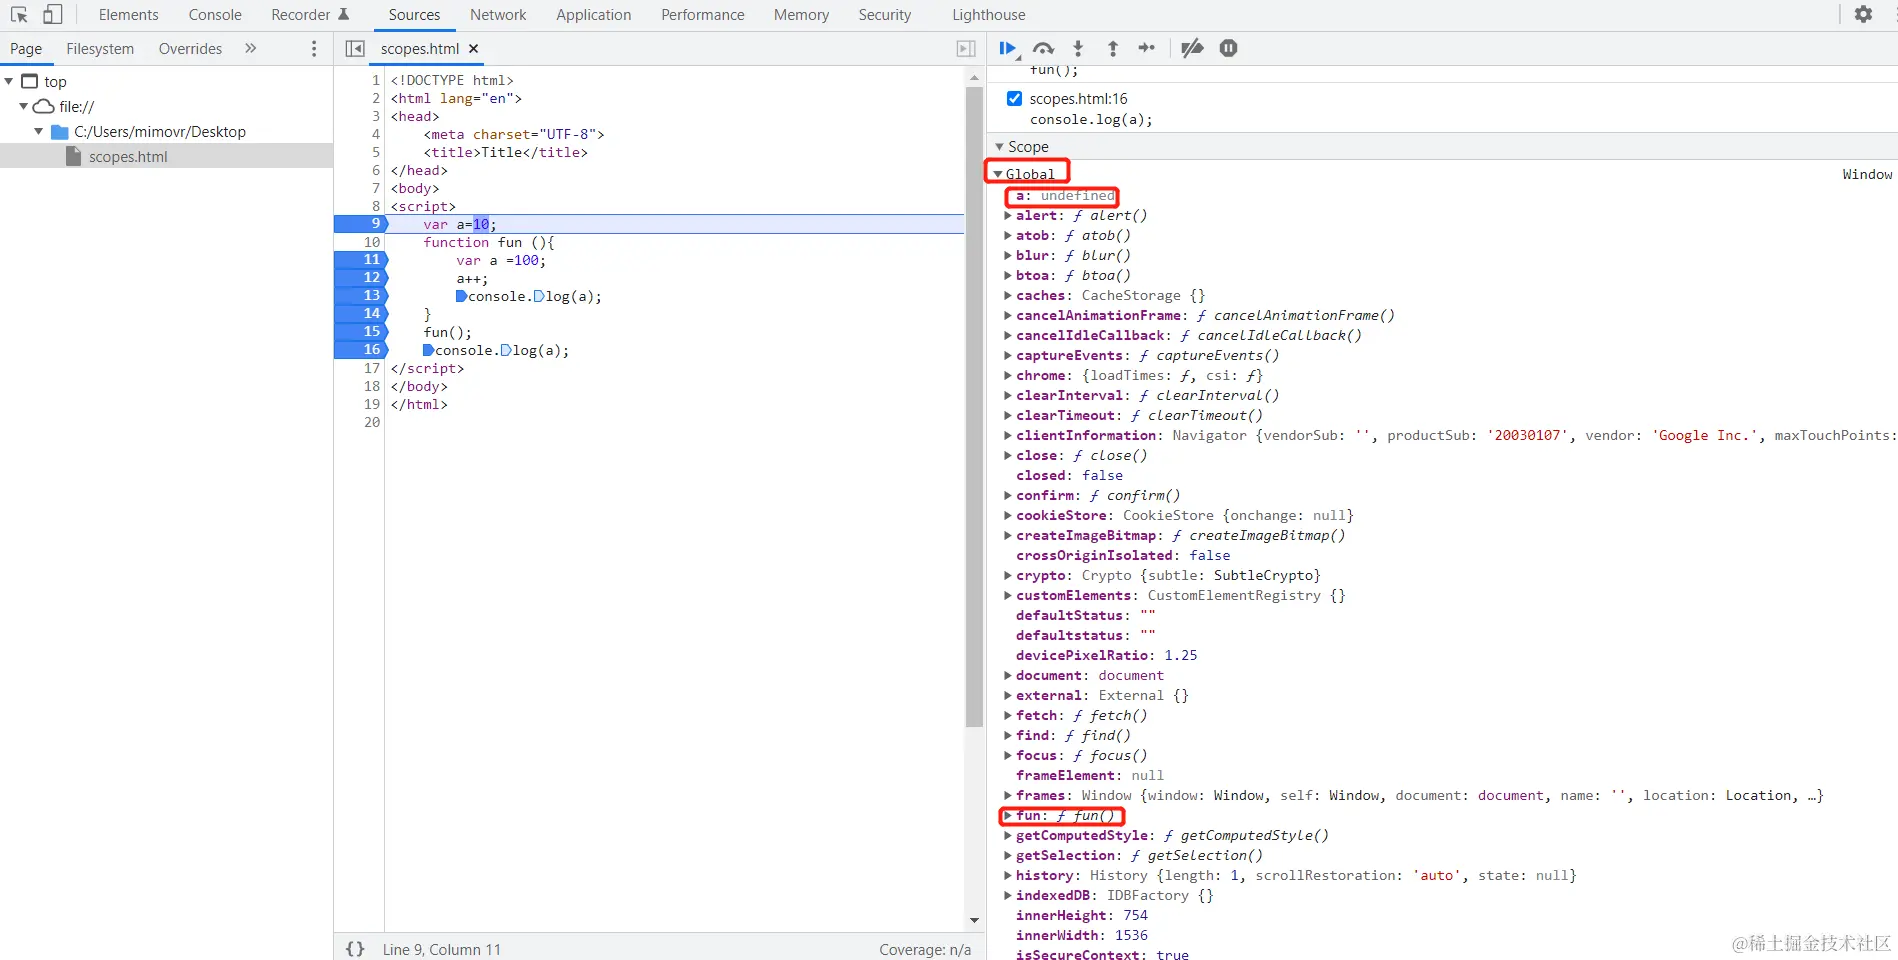This screenshot has width=1898, height=960.
Task: Open the Lighthouse tab
Action: (x=989, y=14)
